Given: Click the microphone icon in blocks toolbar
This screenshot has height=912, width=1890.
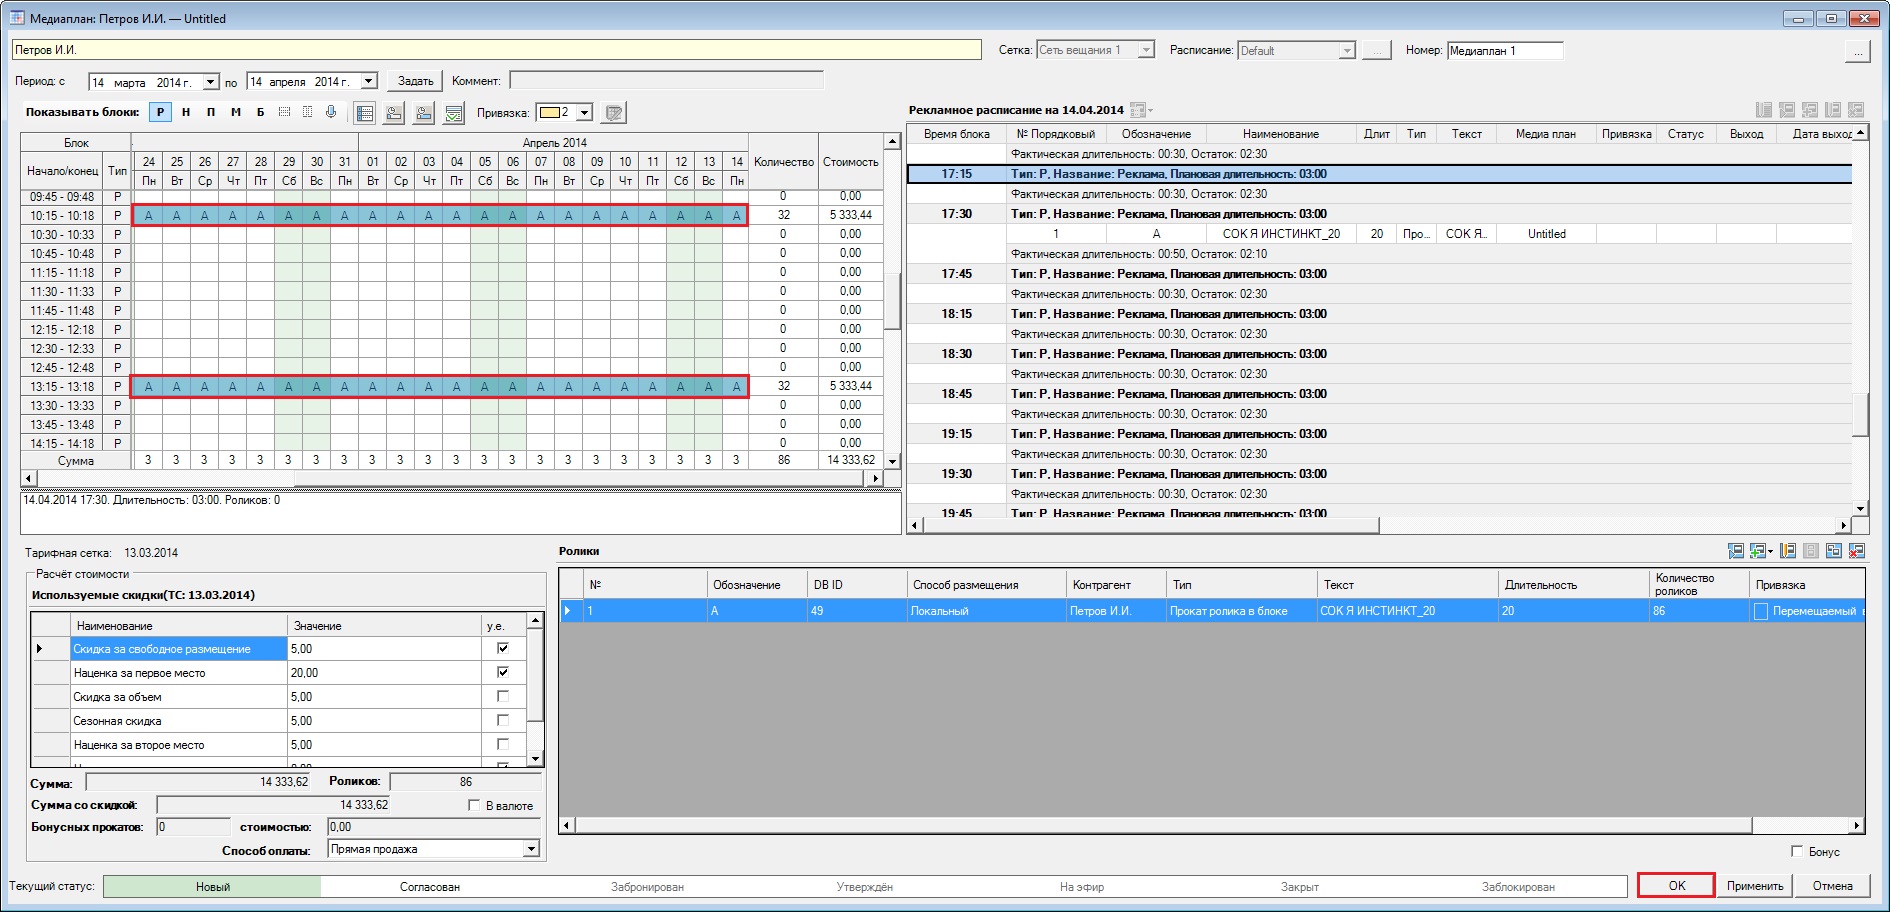Looking at the screenshot, I should click(331, 112).
